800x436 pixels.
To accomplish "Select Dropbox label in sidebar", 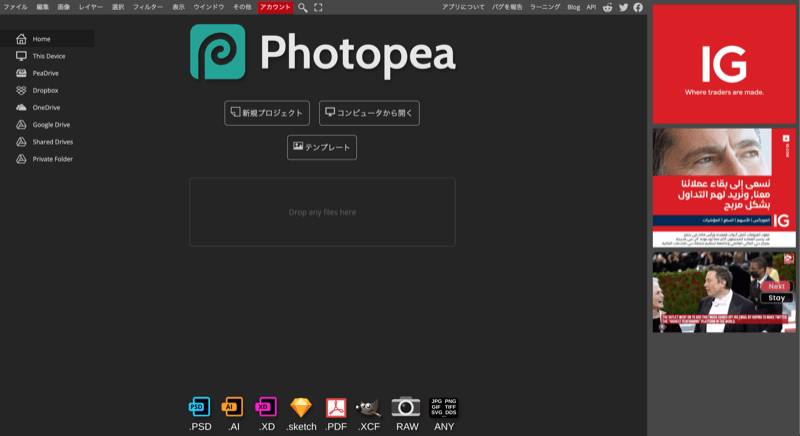I will pyautogui.click(x=45, y=91).
